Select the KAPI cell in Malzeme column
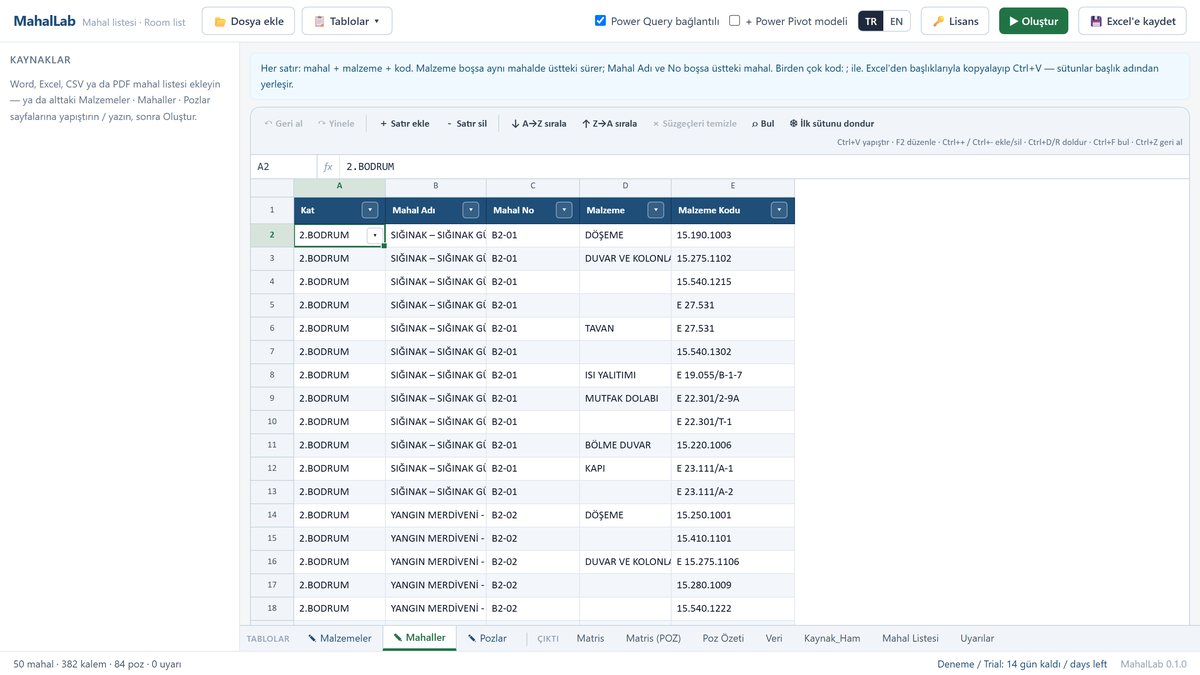1200x675 pixels. (625, 468)
